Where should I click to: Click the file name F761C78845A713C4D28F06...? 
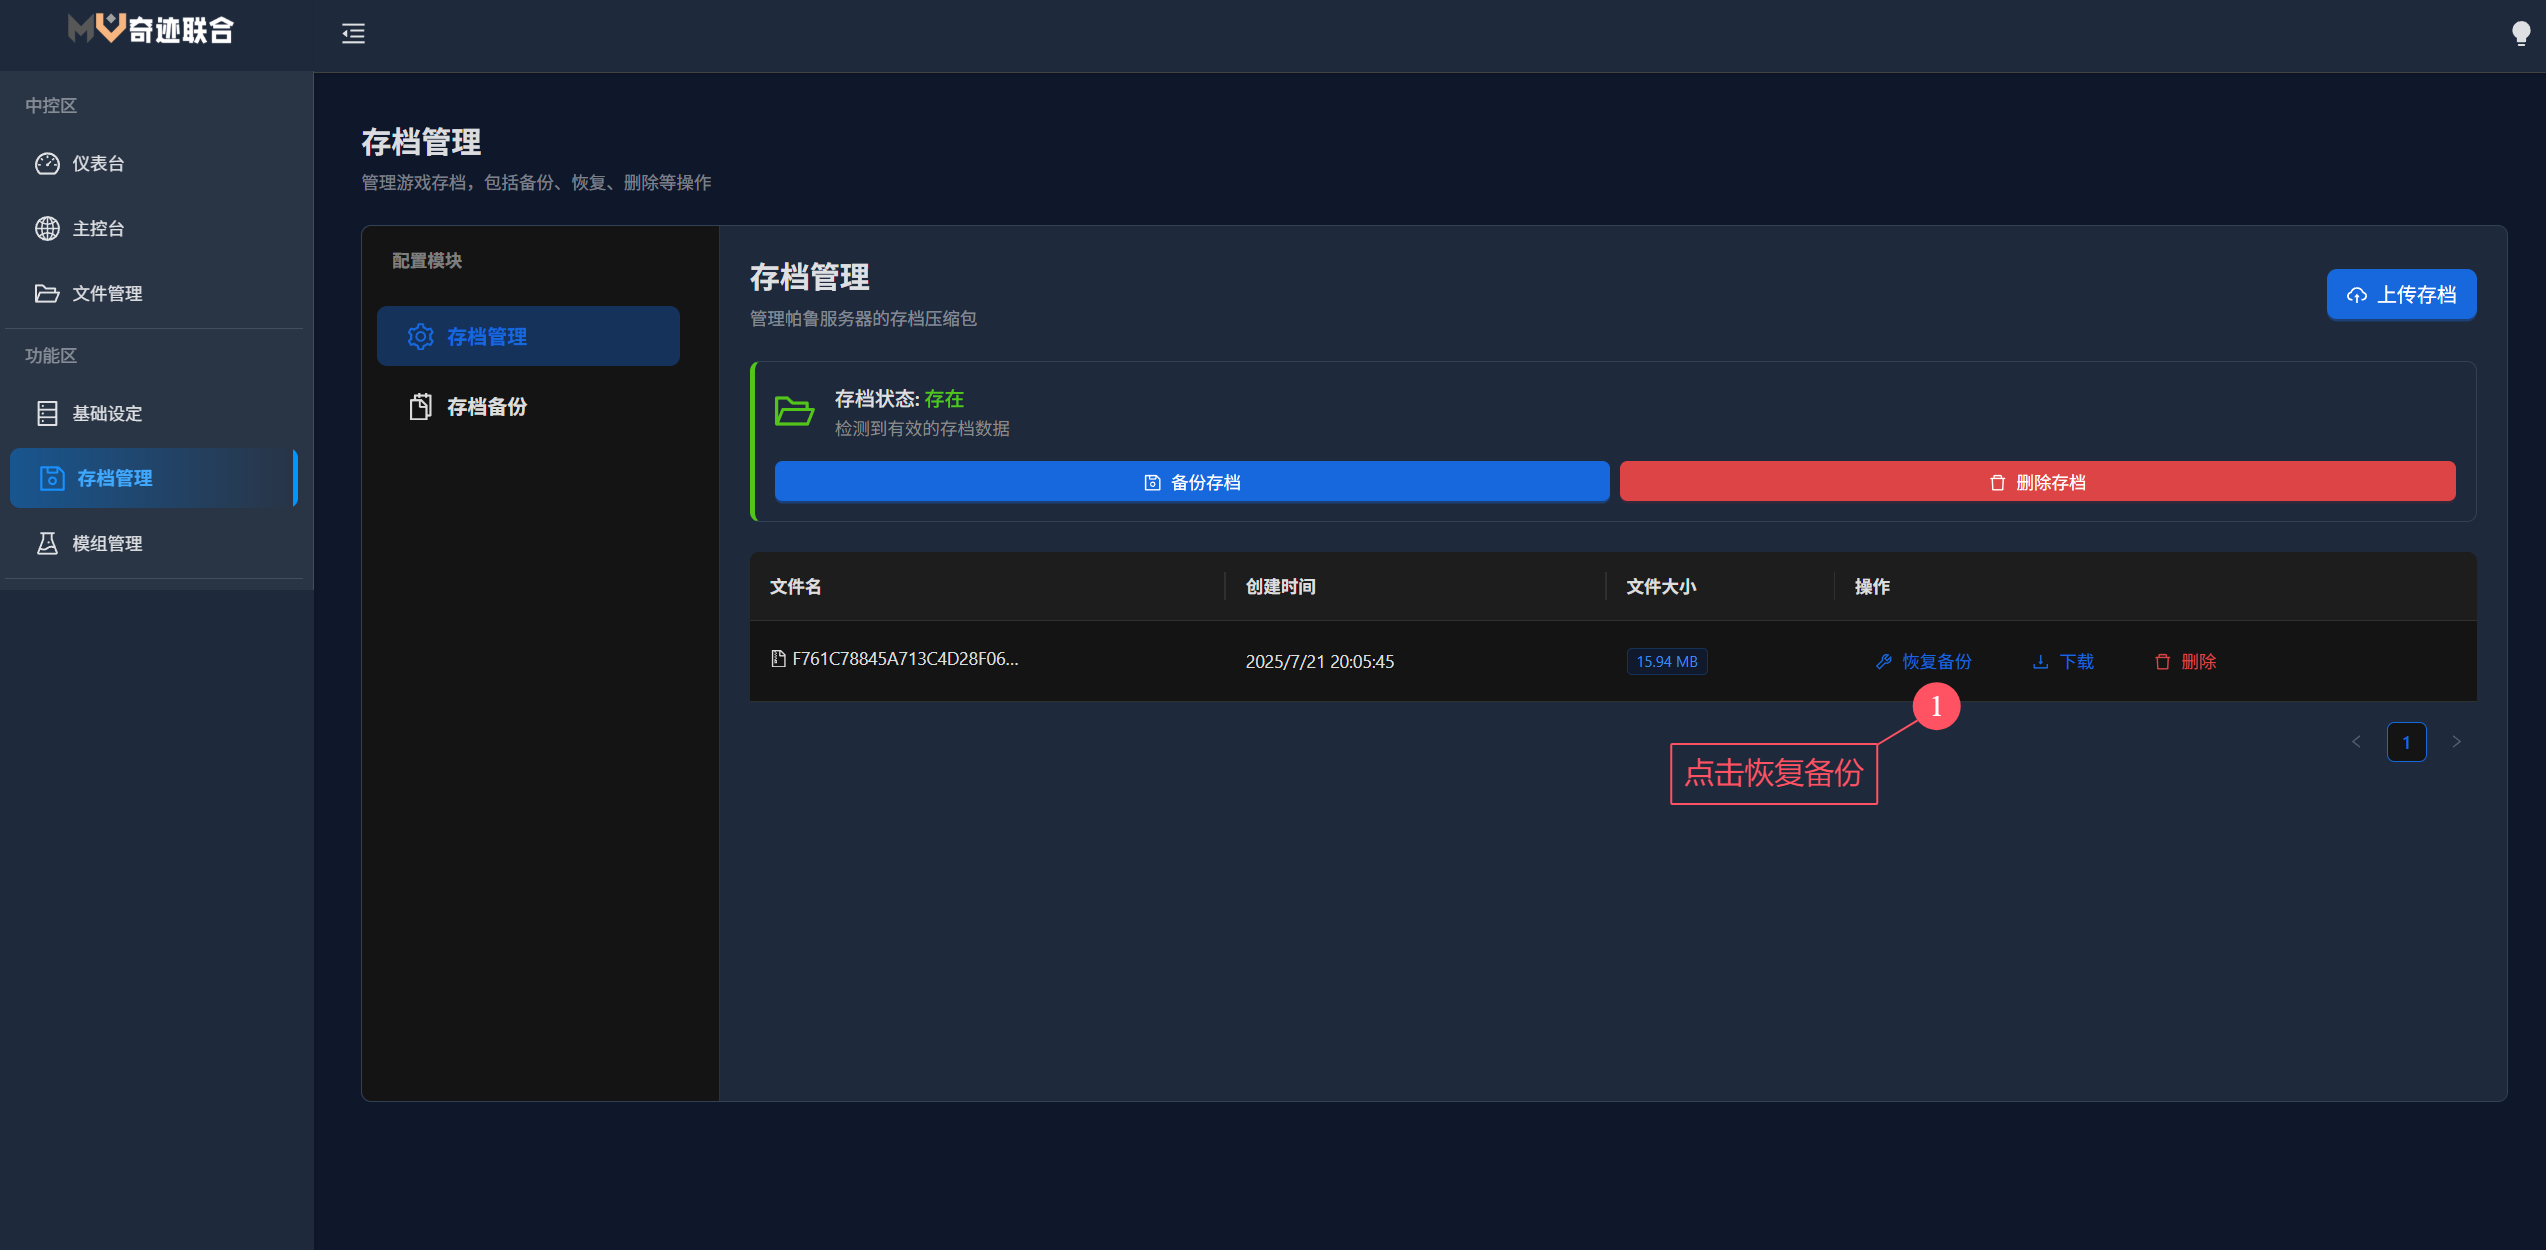(905, 659)
